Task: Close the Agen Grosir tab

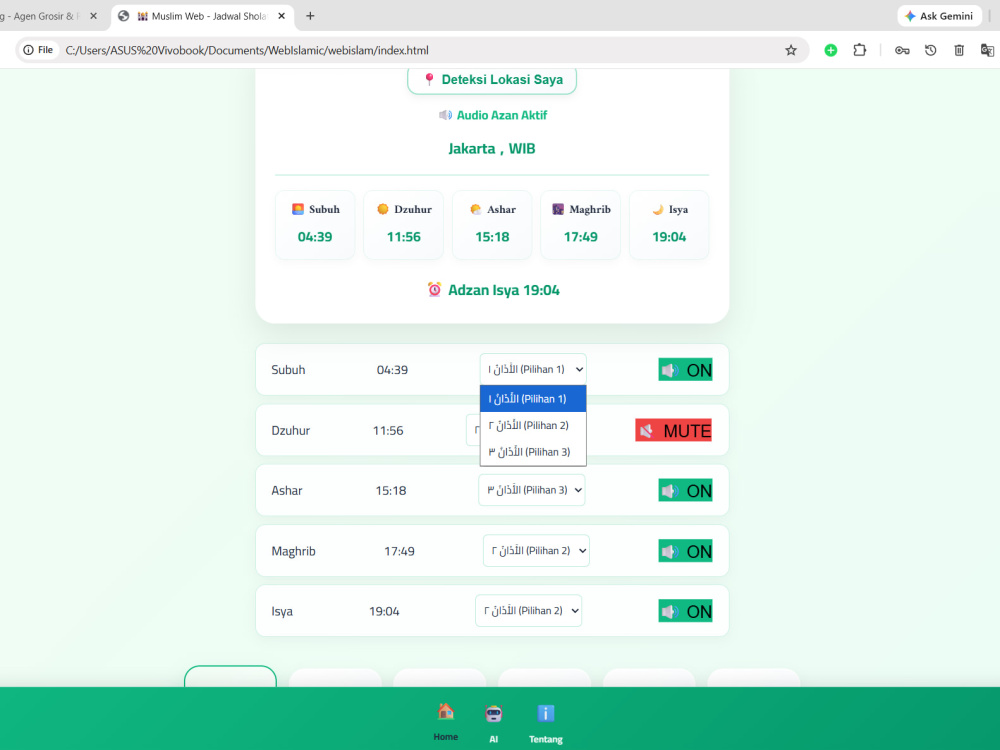Action: [x=93, y=16]
